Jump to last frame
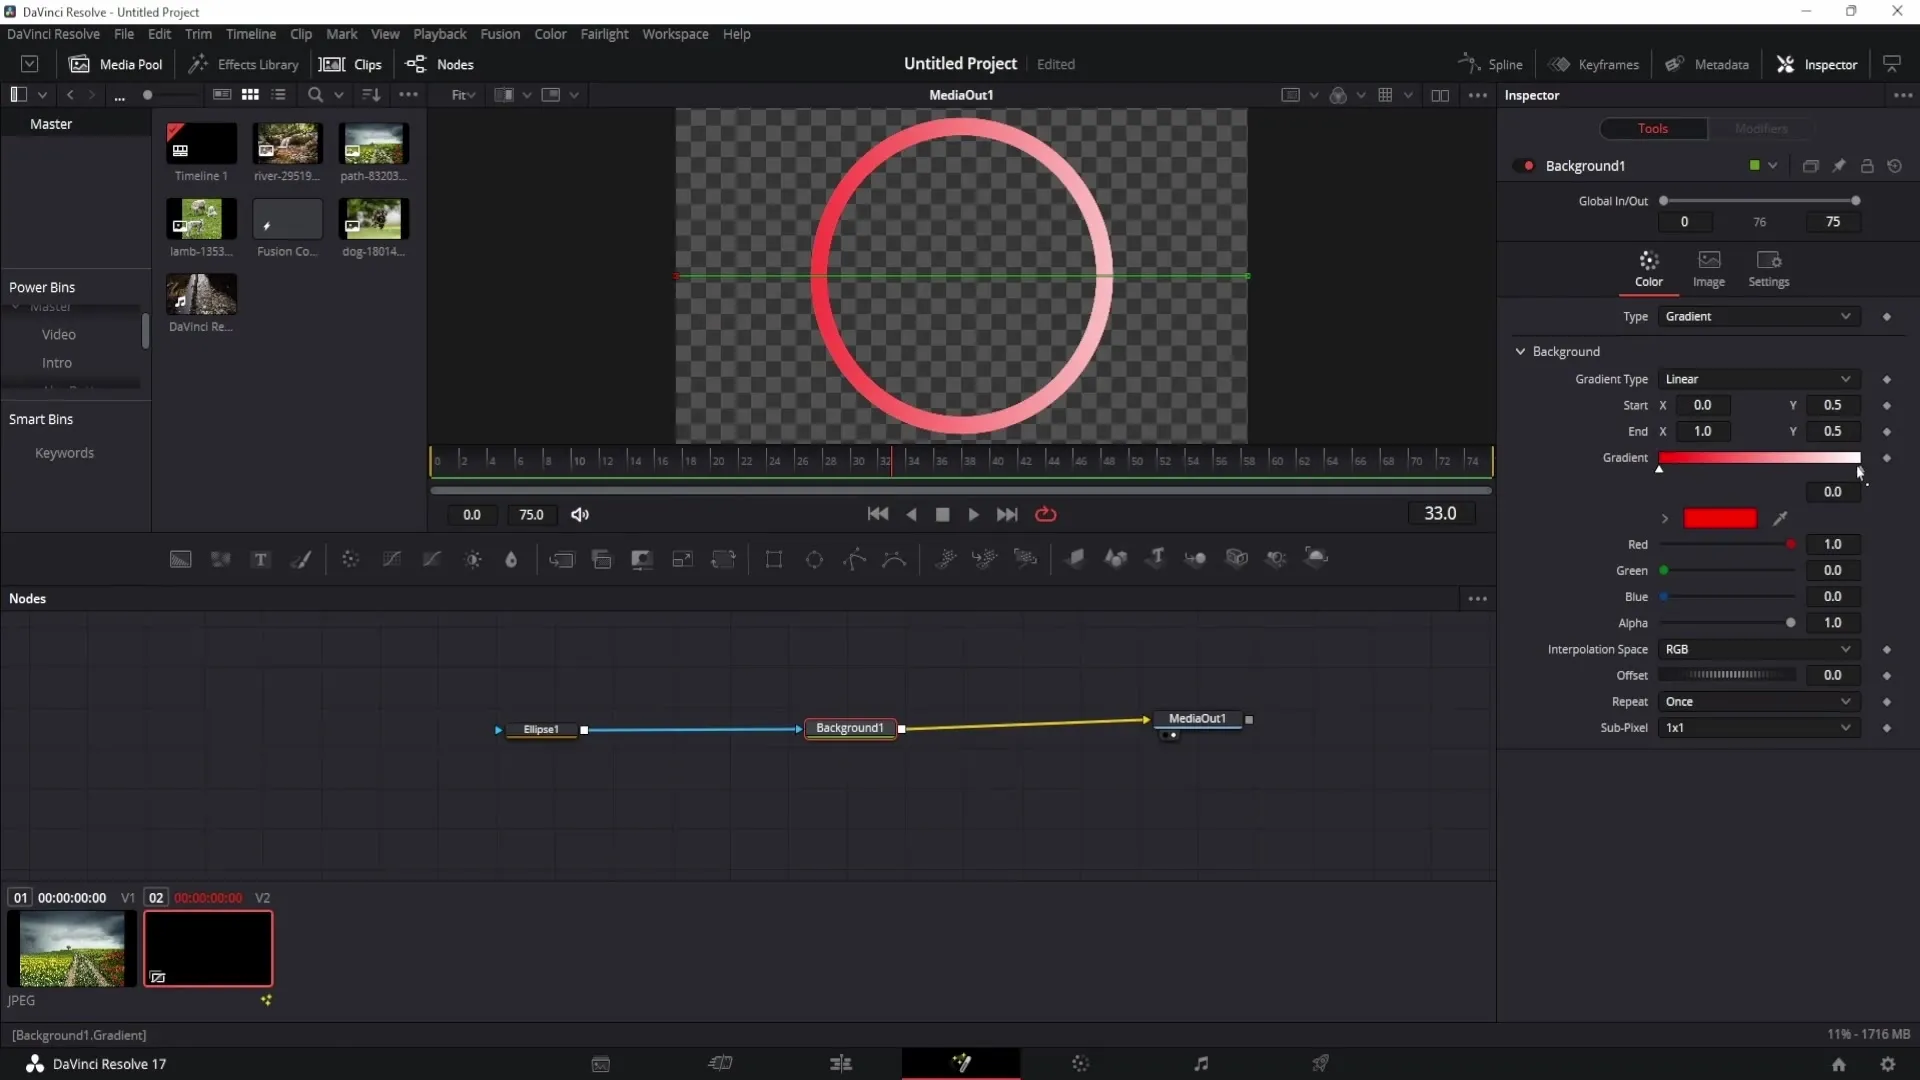This screenshot has height=1080, width=1920. tap(1007, 514)
